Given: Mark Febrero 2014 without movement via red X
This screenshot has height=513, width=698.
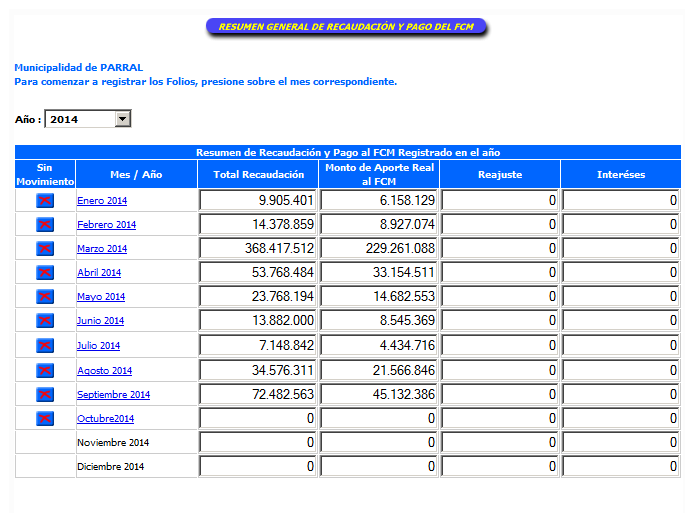Looking at the screenshot, I should coord(45,224).
